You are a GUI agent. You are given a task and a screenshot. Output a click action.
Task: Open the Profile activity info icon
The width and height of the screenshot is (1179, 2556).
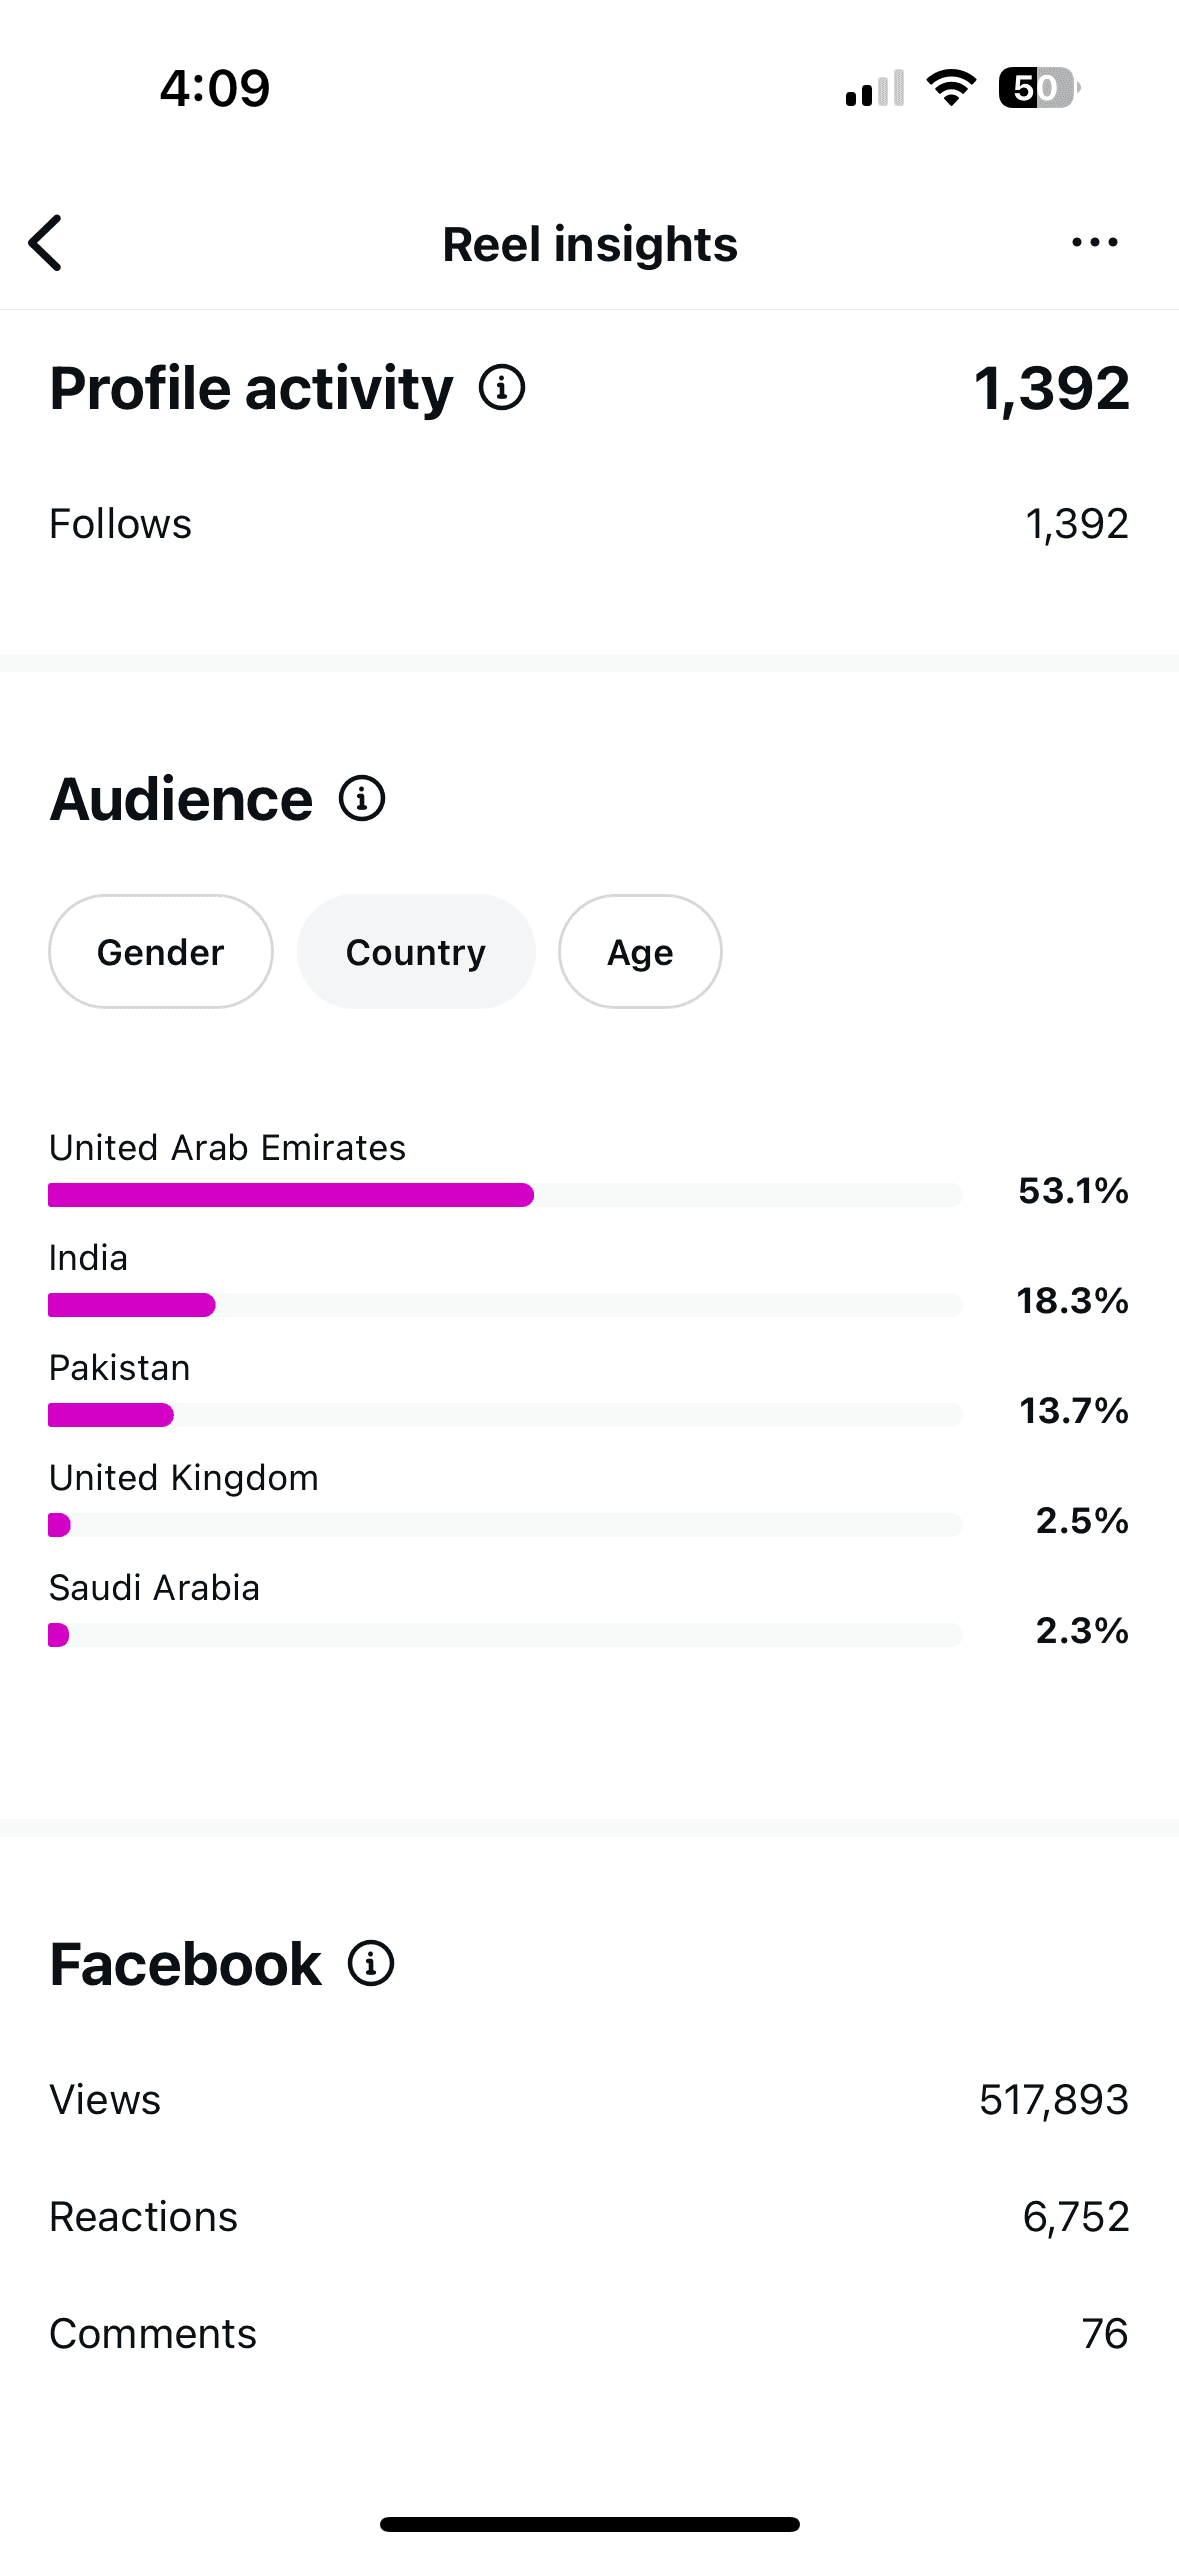coord(502,389)
